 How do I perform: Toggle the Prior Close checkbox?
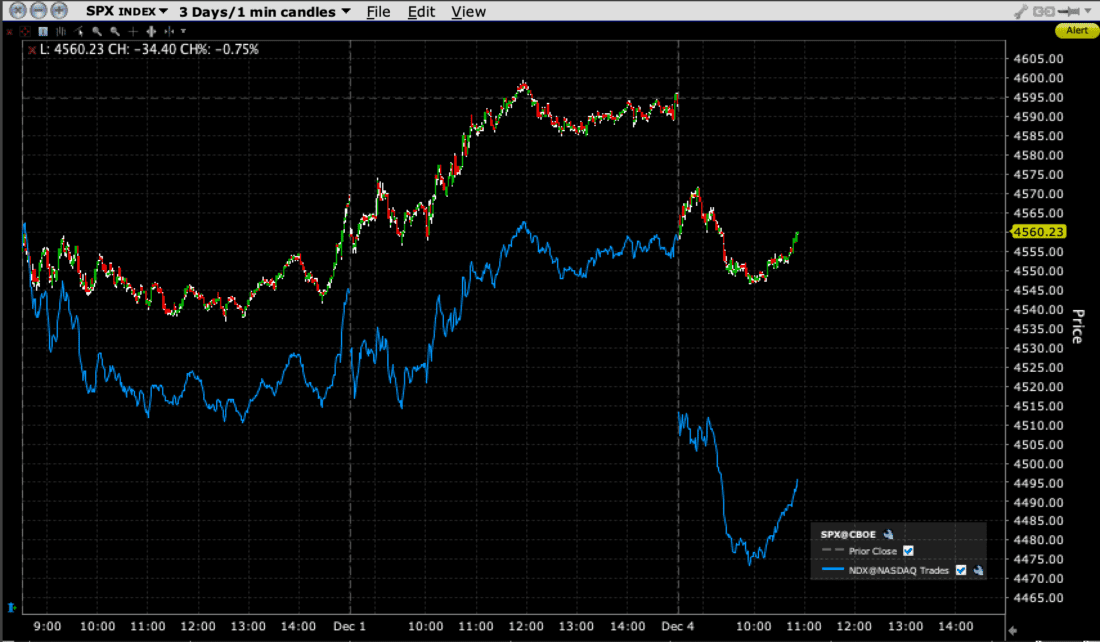(908, 551)
